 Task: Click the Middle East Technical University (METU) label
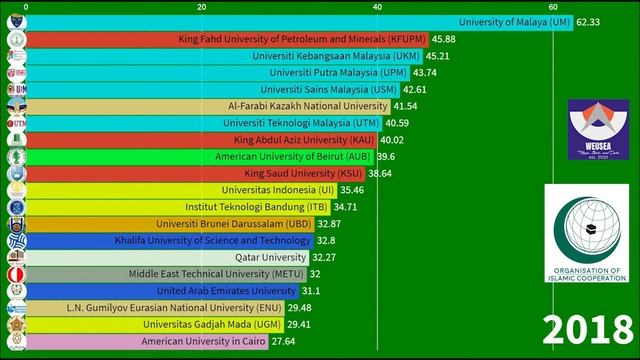216,274
